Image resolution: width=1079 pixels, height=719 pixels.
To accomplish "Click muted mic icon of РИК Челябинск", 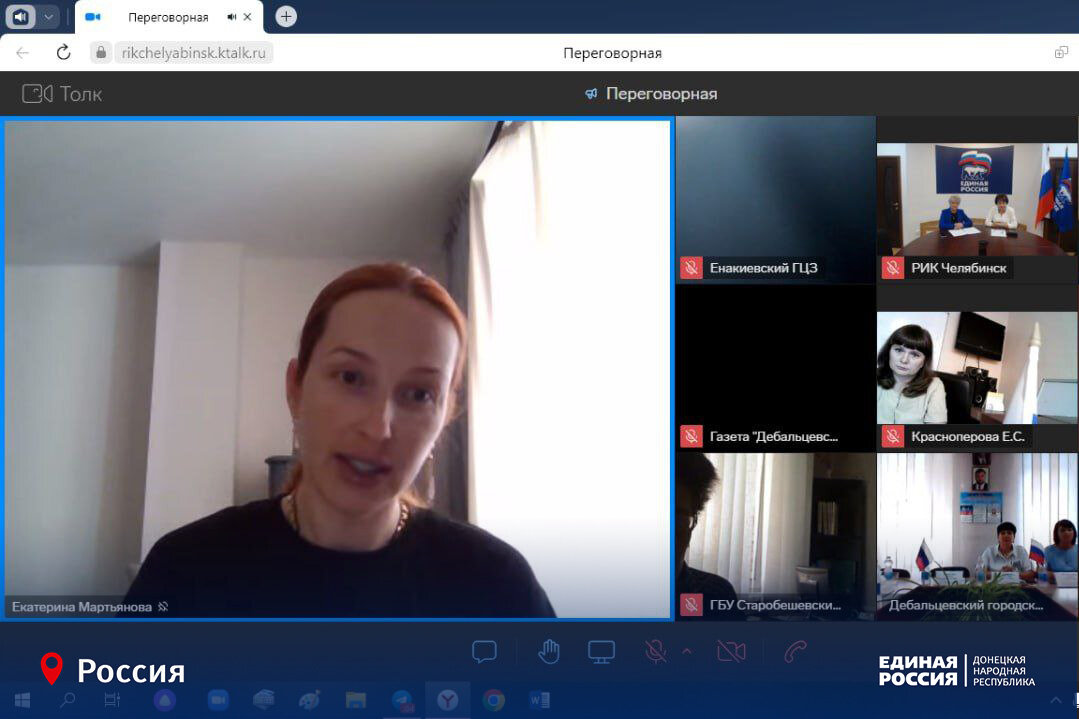I will 893,268.
